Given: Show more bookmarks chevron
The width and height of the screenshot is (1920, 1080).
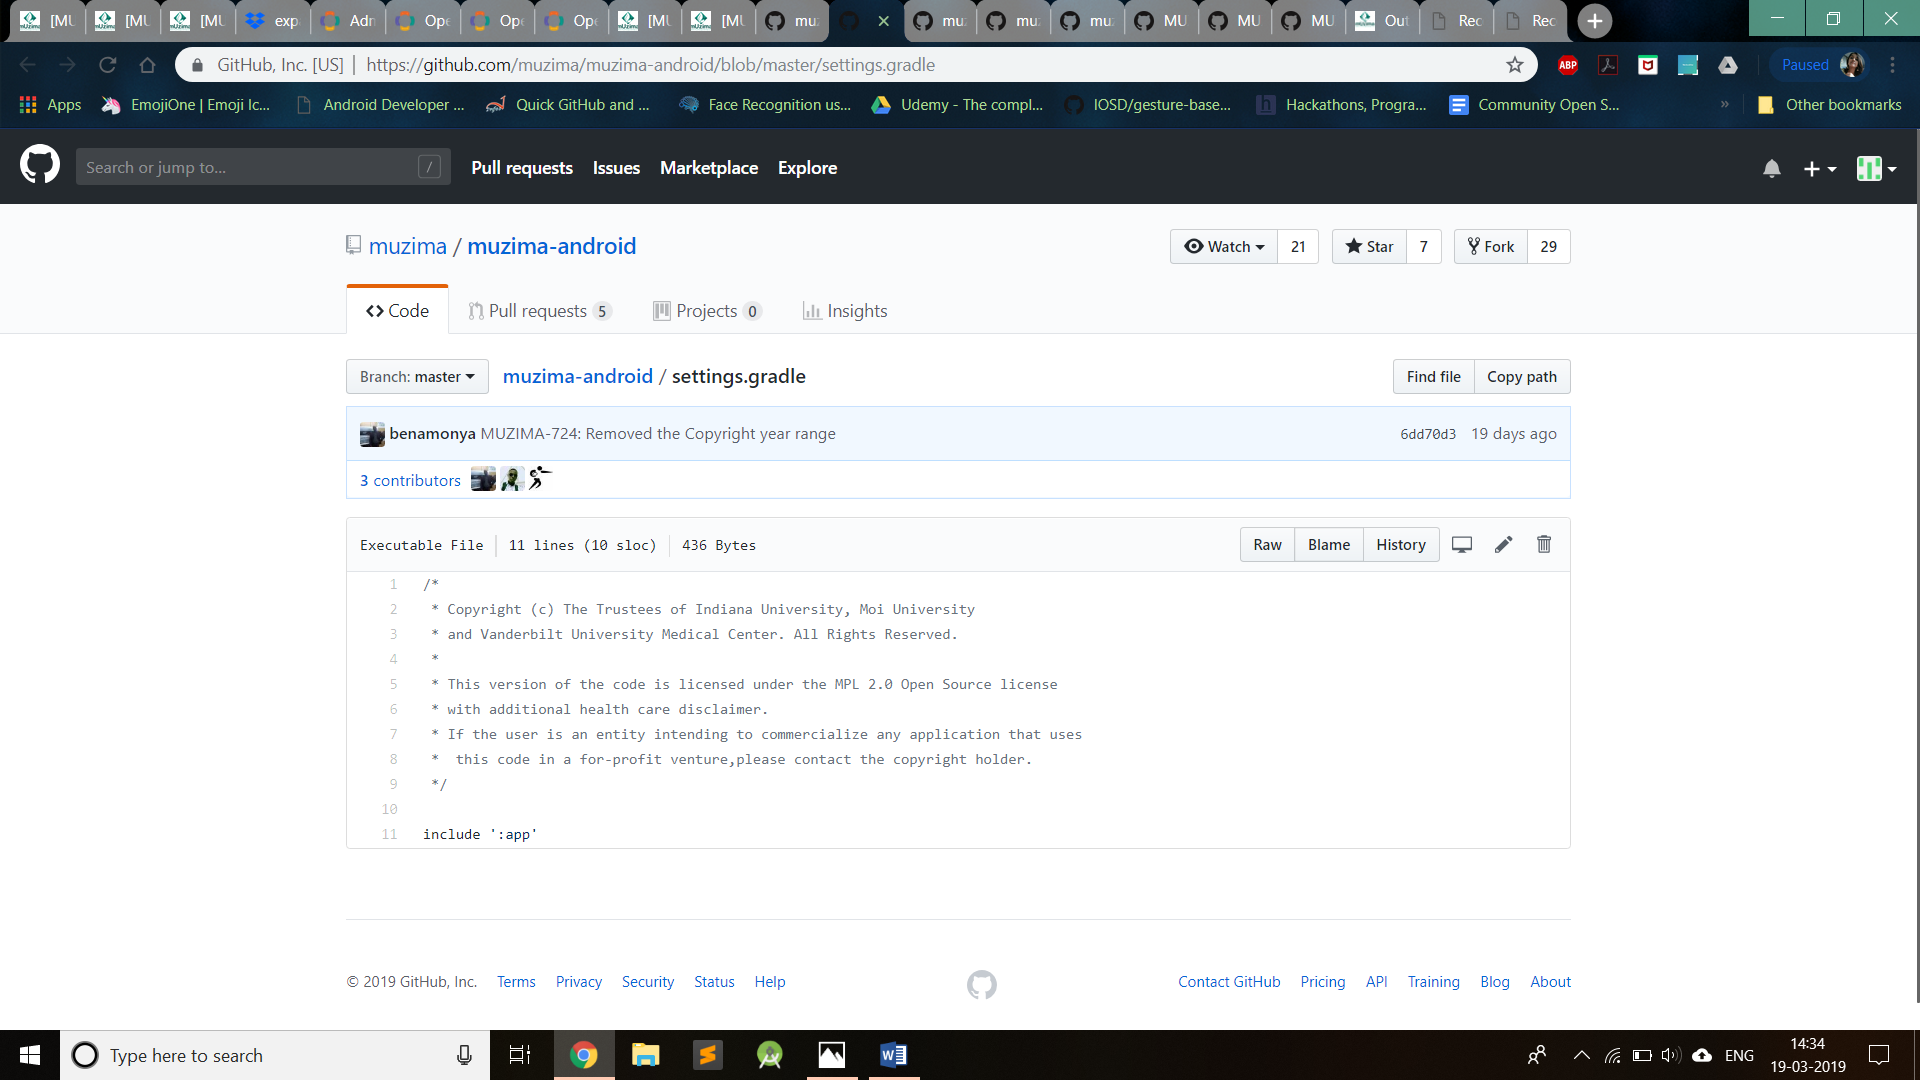Looking at the screenshot, I should pos(1725,105).
